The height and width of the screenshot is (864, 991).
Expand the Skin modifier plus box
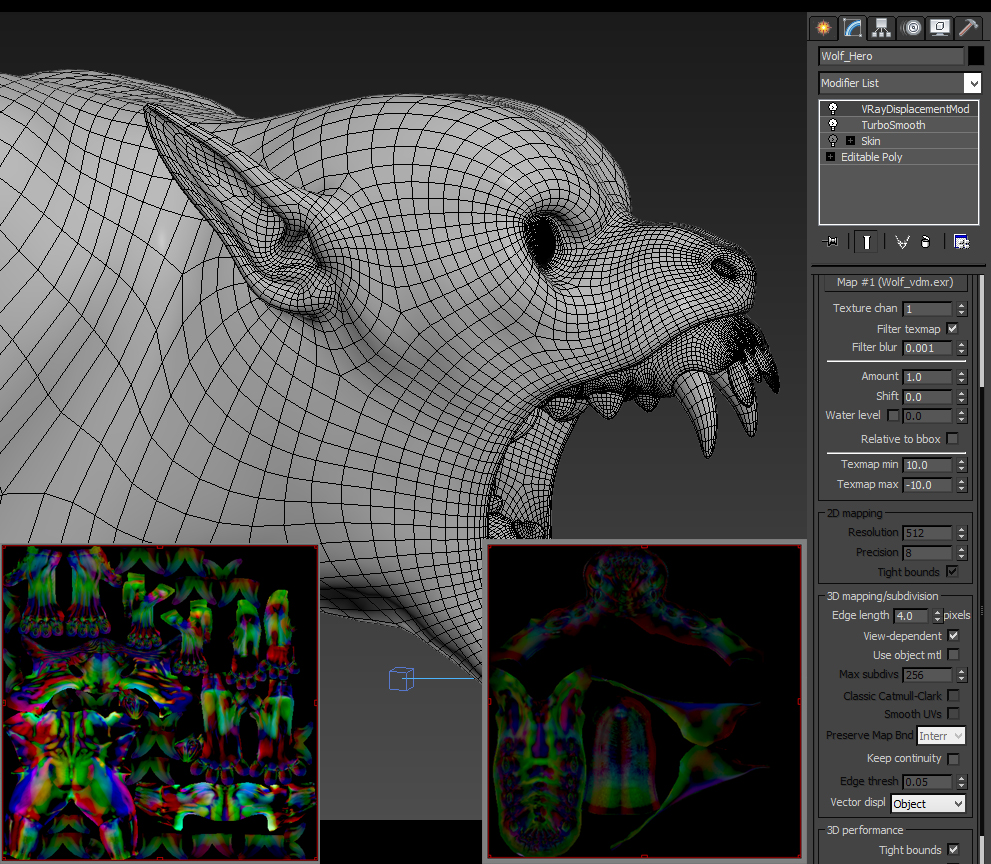tap(850, 140)
